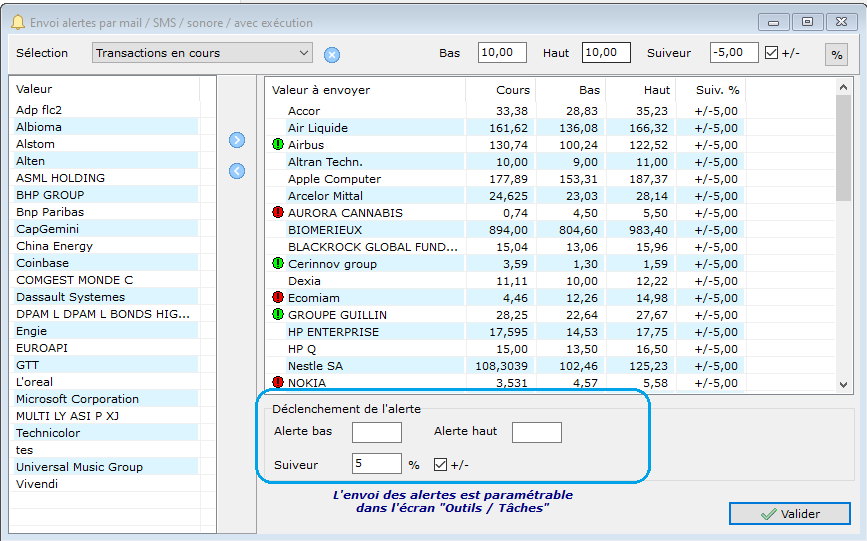Select GTT in the list
This screenshot has width=867, height=541.
(104, 365)
